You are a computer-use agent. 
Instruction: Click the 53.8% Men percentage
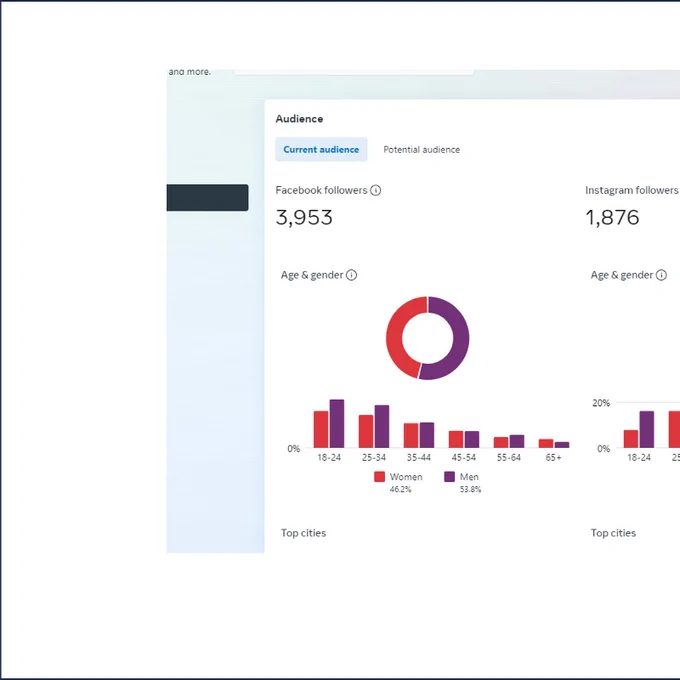[471, 490]
